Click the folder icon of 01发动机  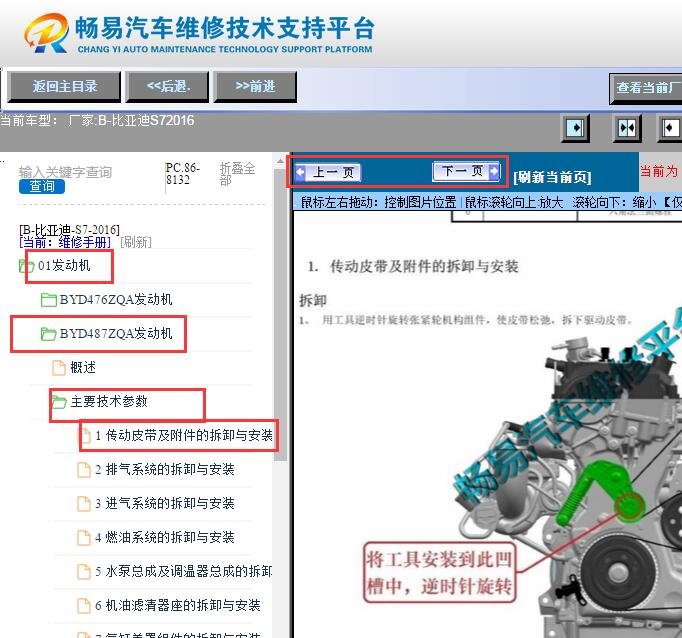click(26, 266)
